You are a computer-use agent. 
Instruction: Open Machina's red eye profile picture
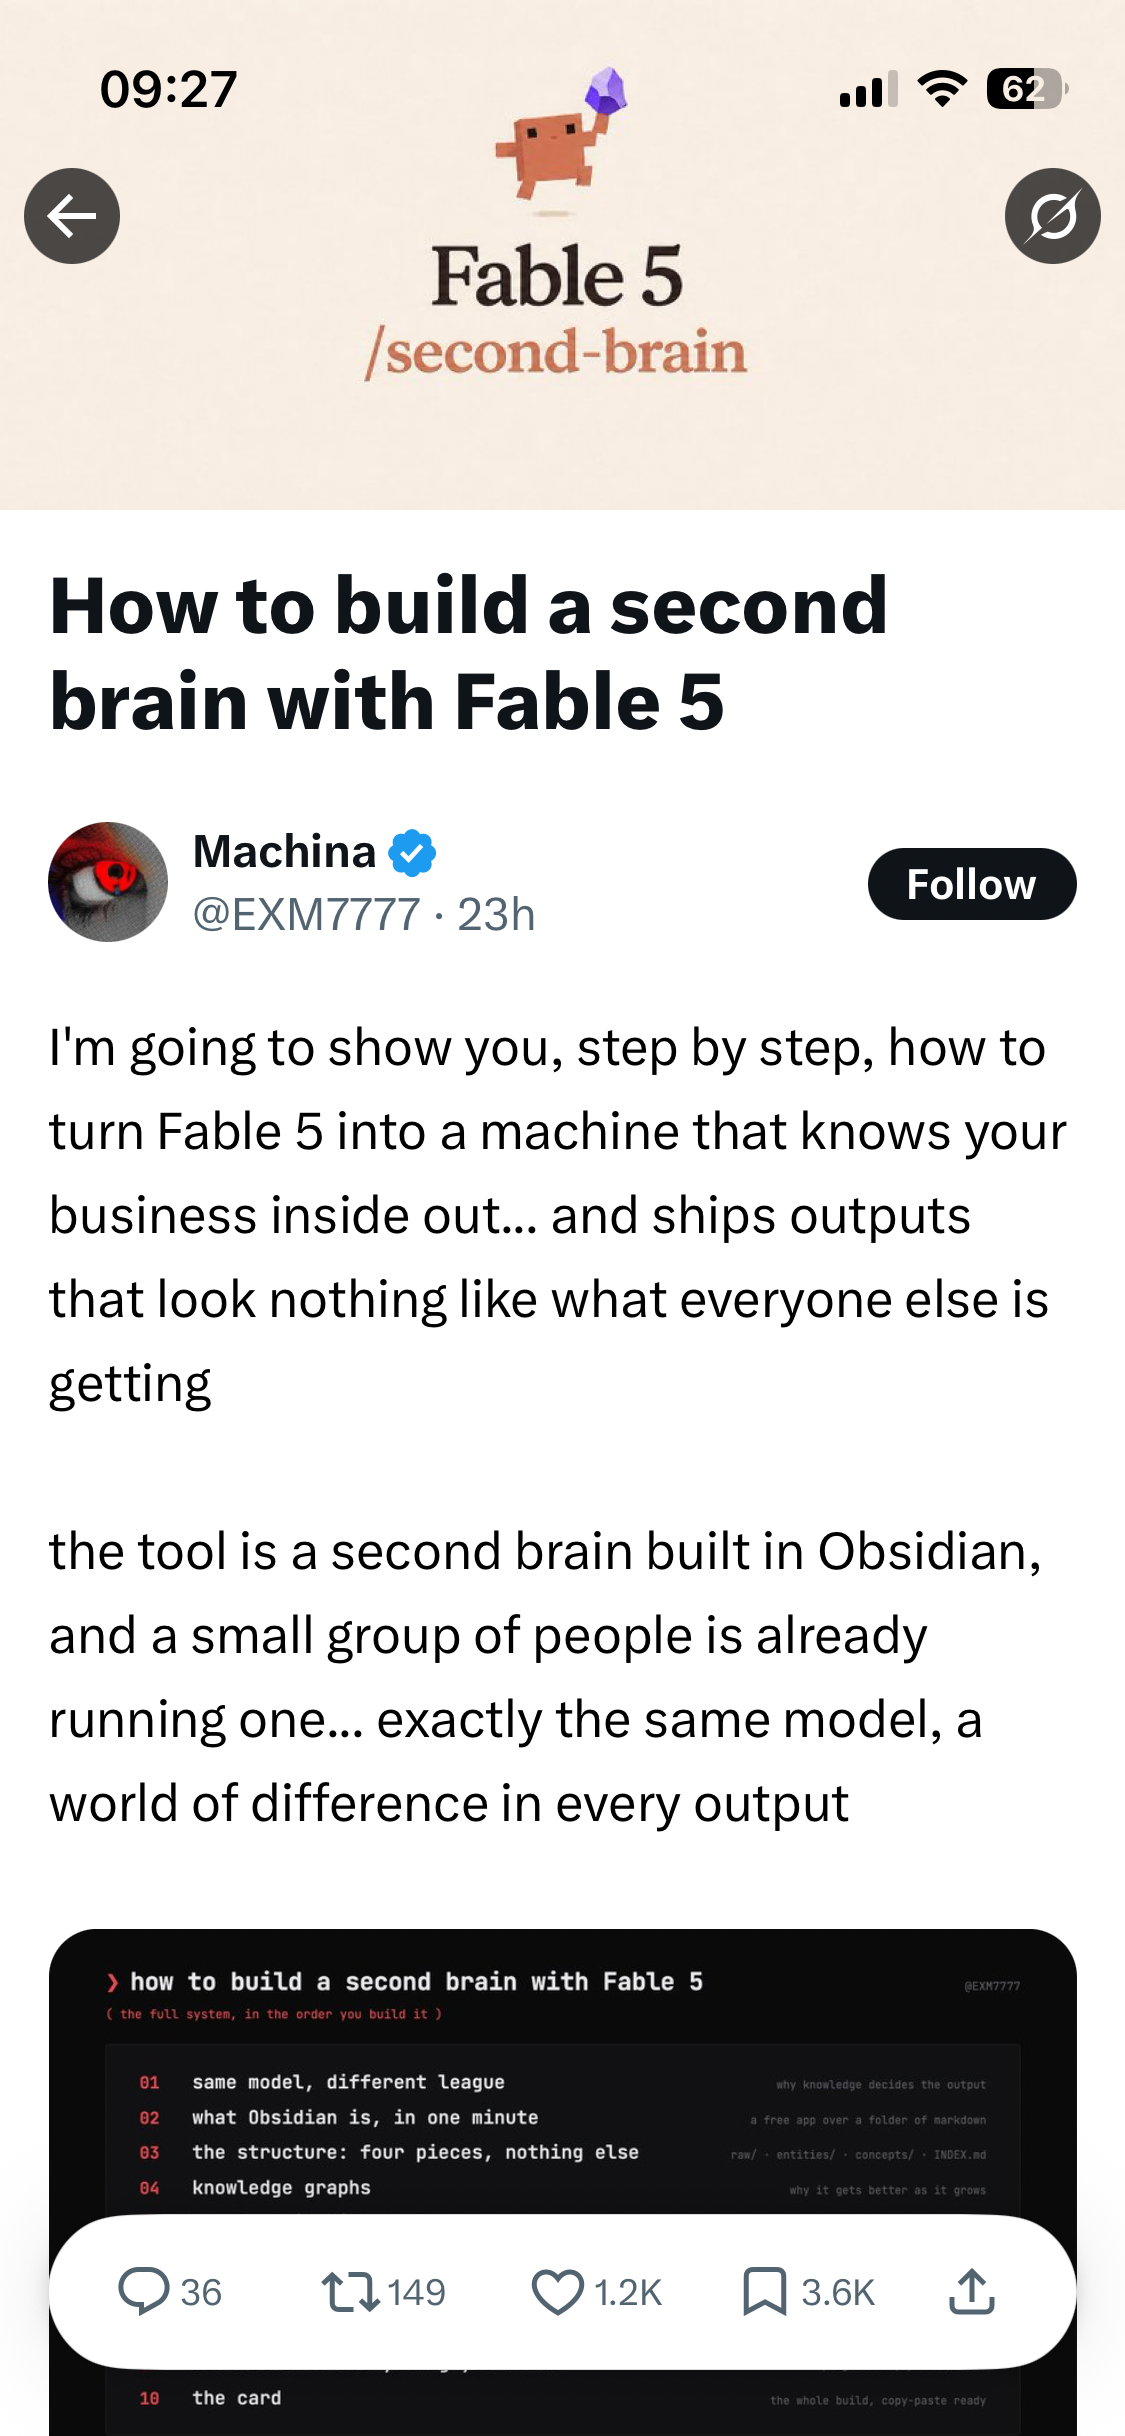point(108,882)
